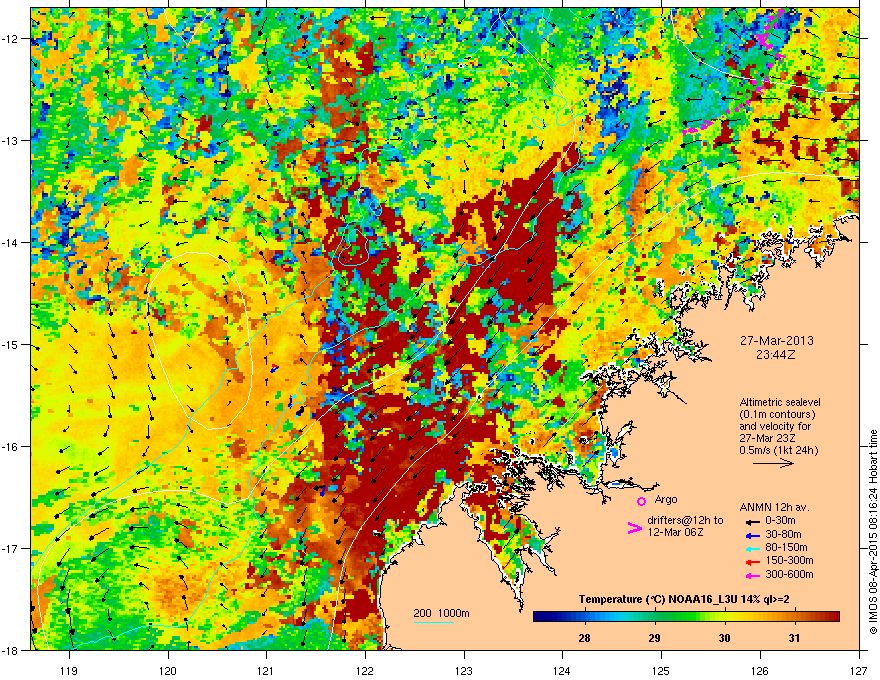Click the longitude axis label '123'
This screenshot has width=880, height=680.
coord(464,670)
